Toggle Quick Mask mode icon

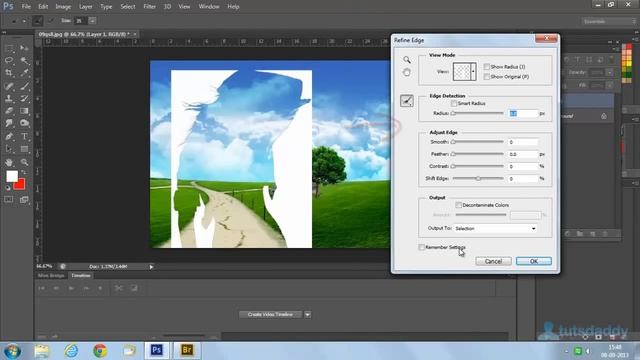click(x=9, y=200)
